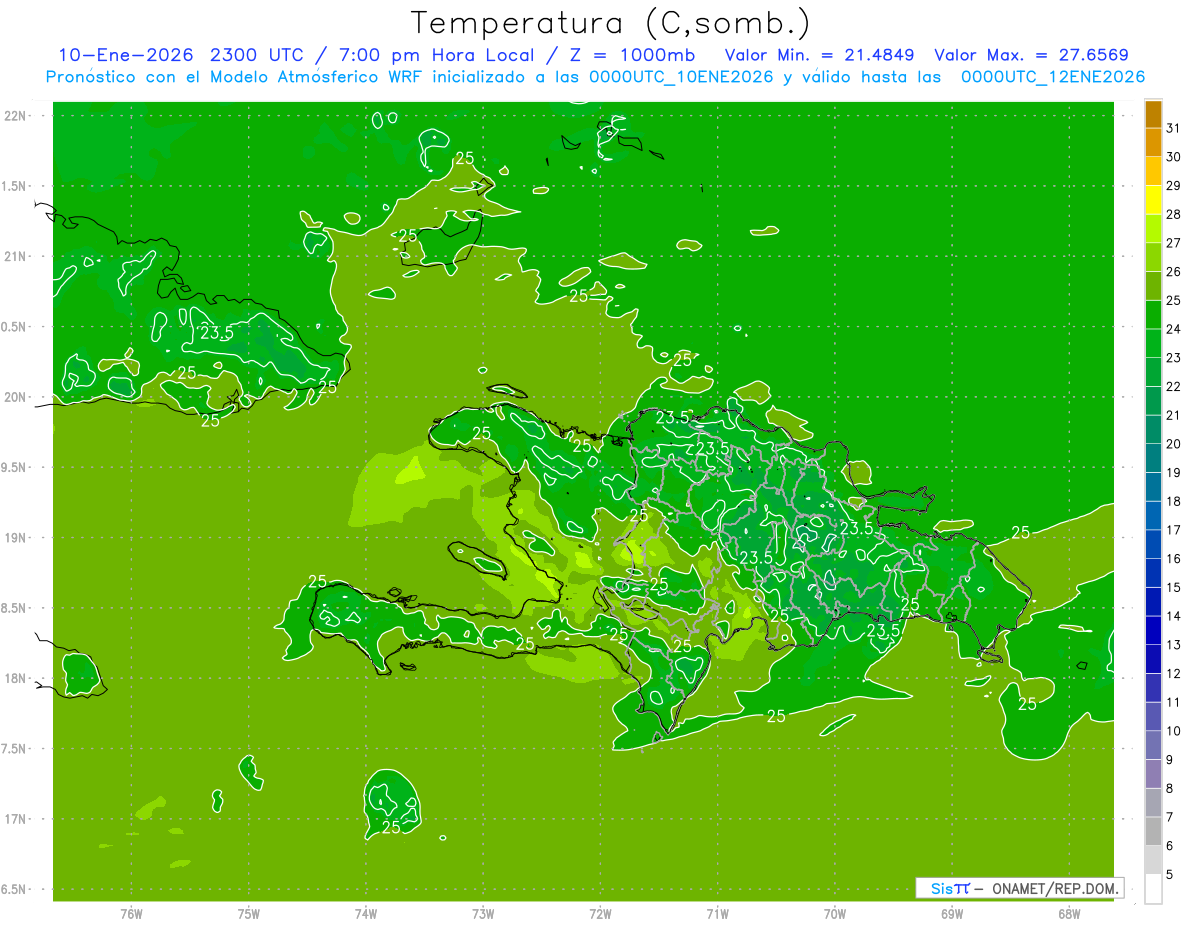Click the "Valor Min. = 21.4849" value

(x=819, y=55)
